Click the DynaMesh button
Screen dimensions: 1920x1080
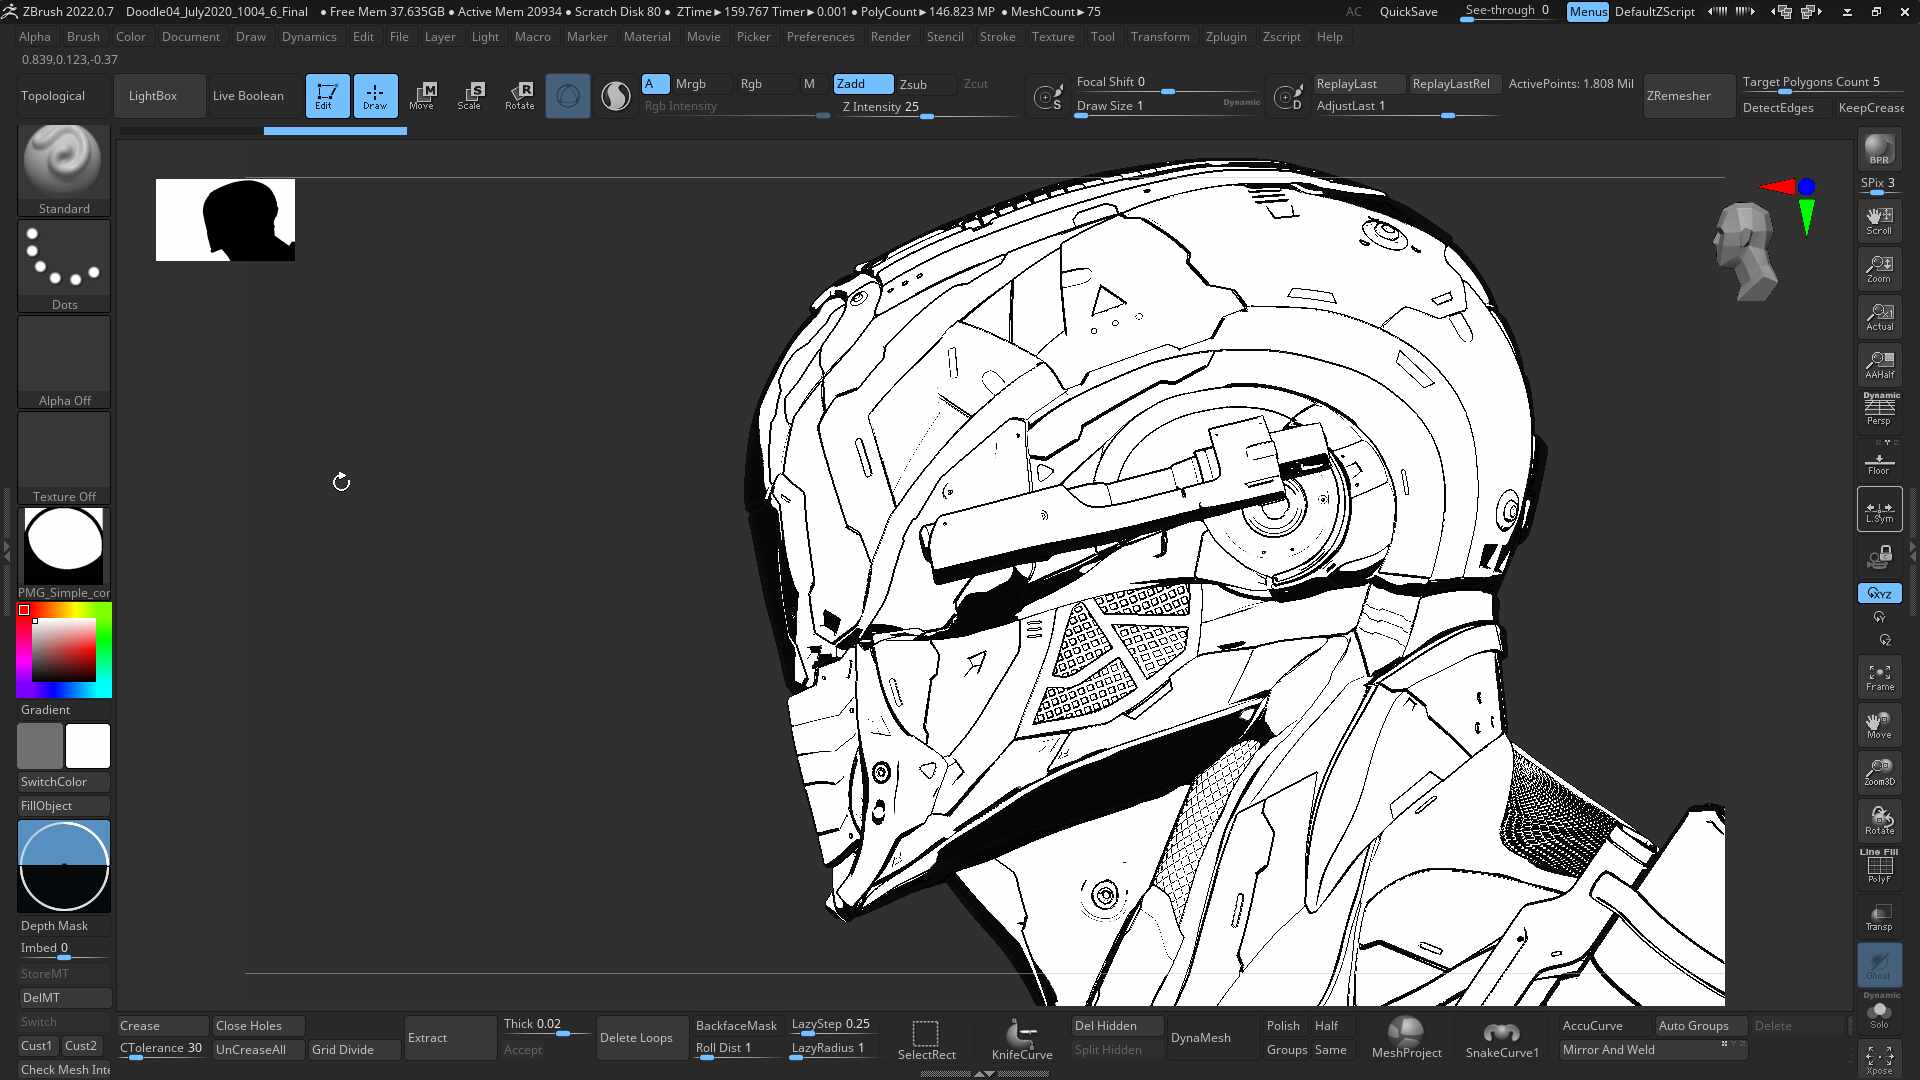click(x=1200, y=1038)
